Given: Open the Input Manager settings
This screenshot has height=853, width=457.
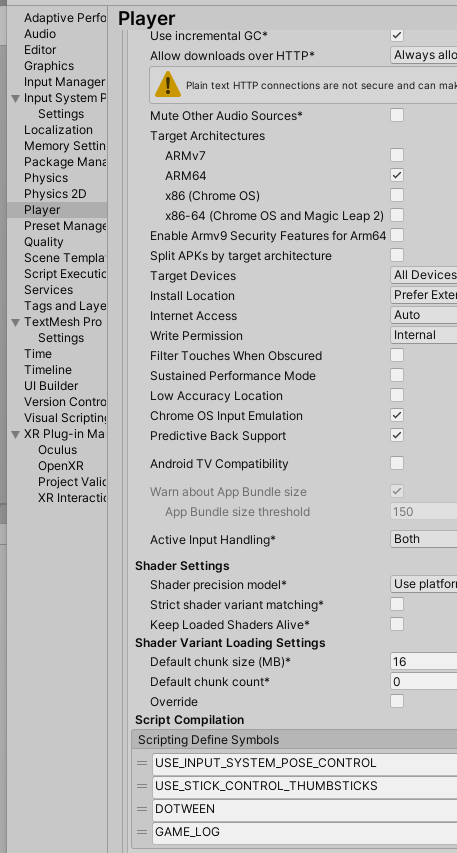Looking at the screenshot, I should [64, 82].
